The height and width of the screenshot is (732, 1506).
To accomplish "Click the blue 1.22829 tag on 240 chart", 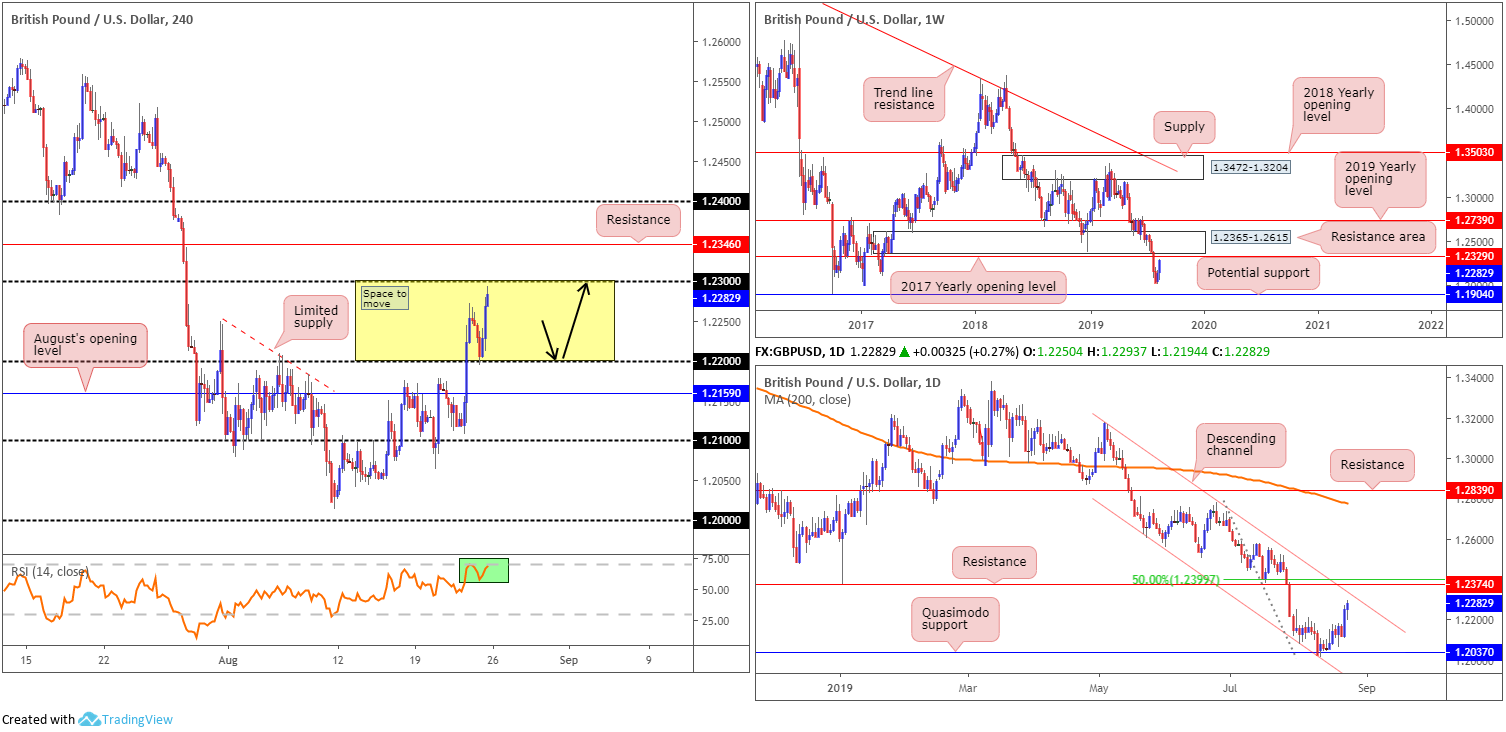I will [x=722, y=296].
